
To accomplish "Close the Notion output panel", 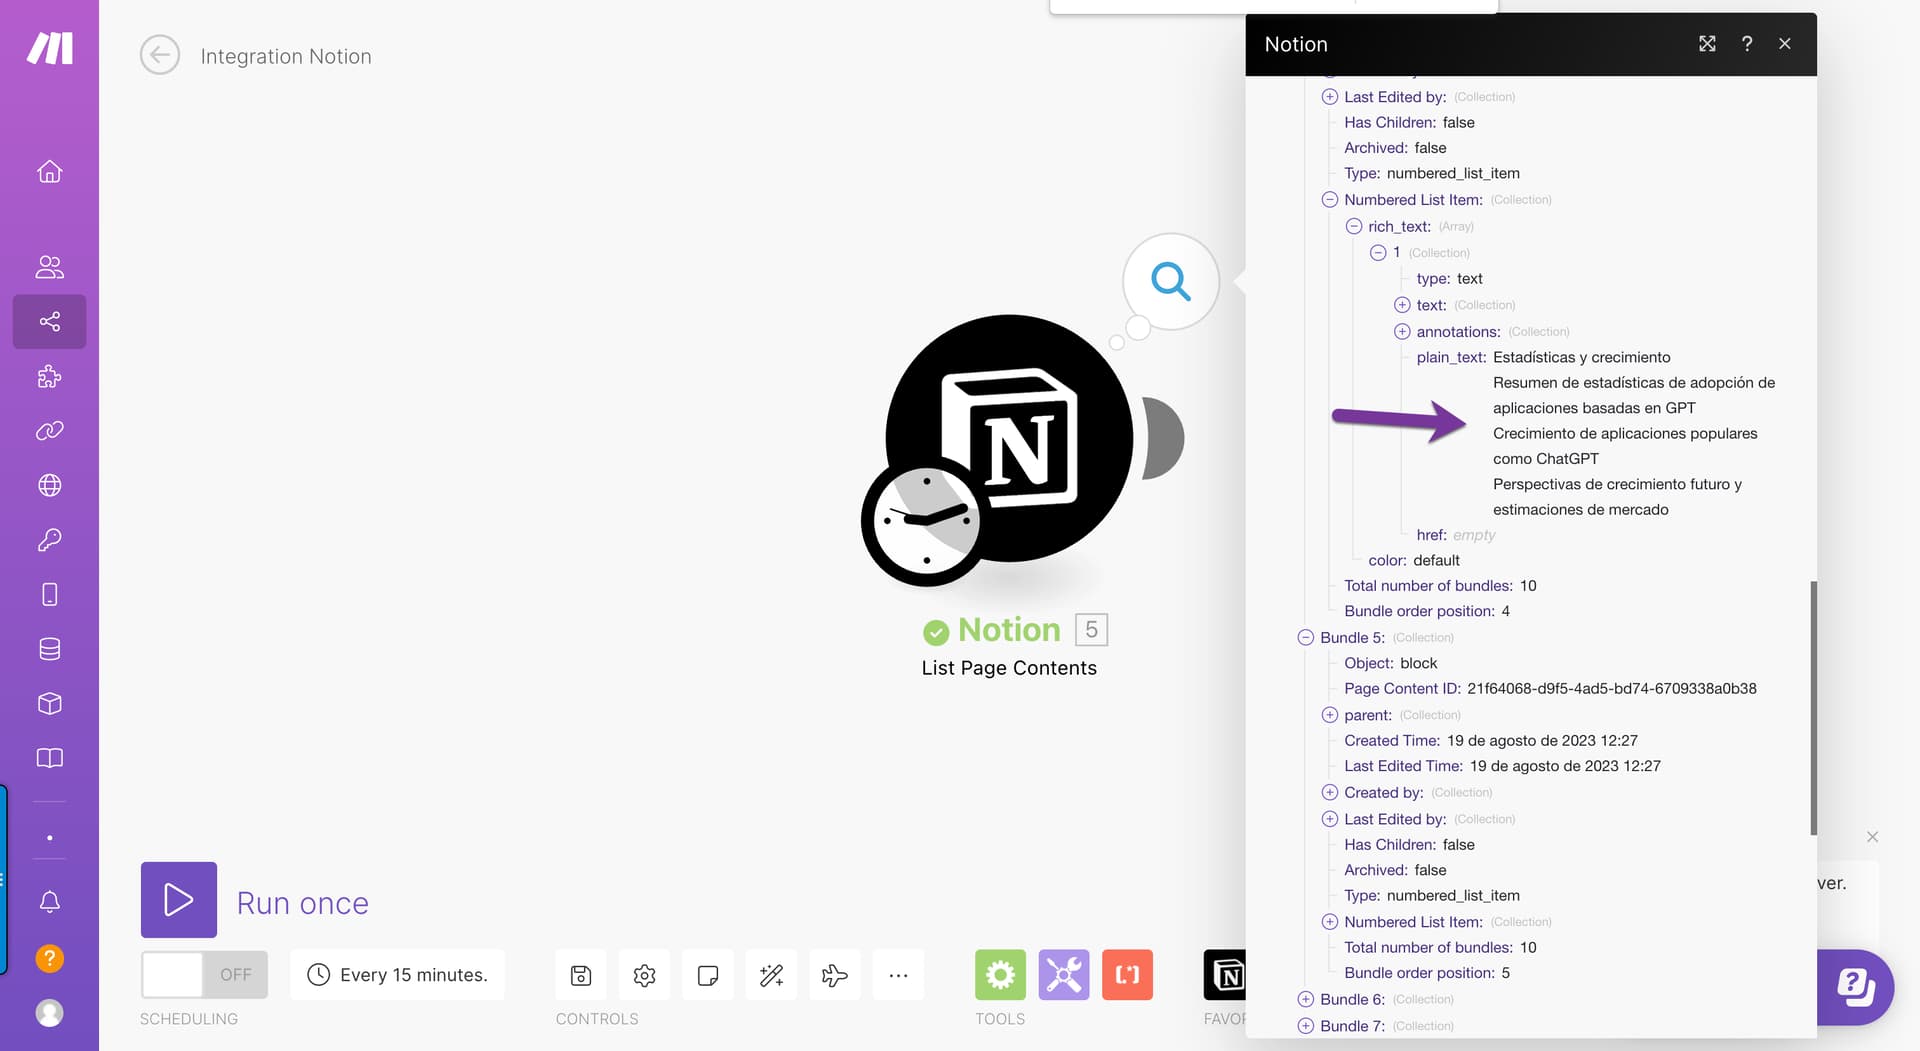I will (x=1785, y=44).
